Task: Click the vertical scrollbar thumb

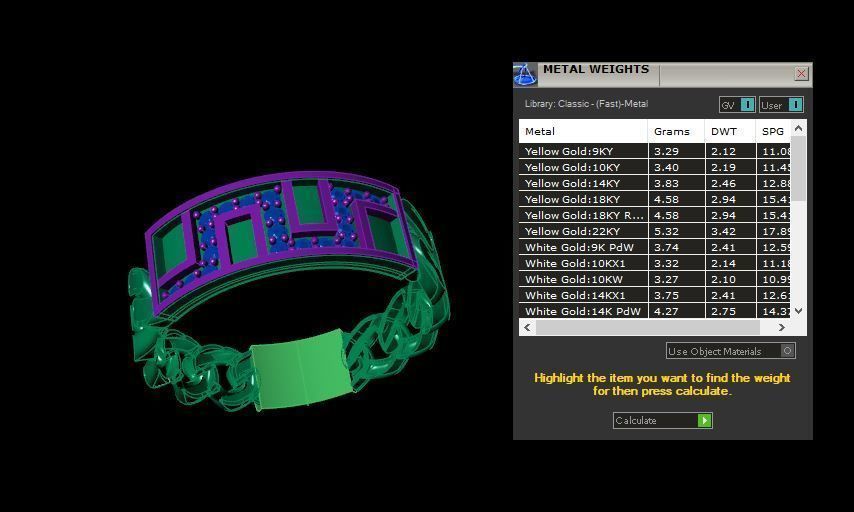Action: point(798,168)
